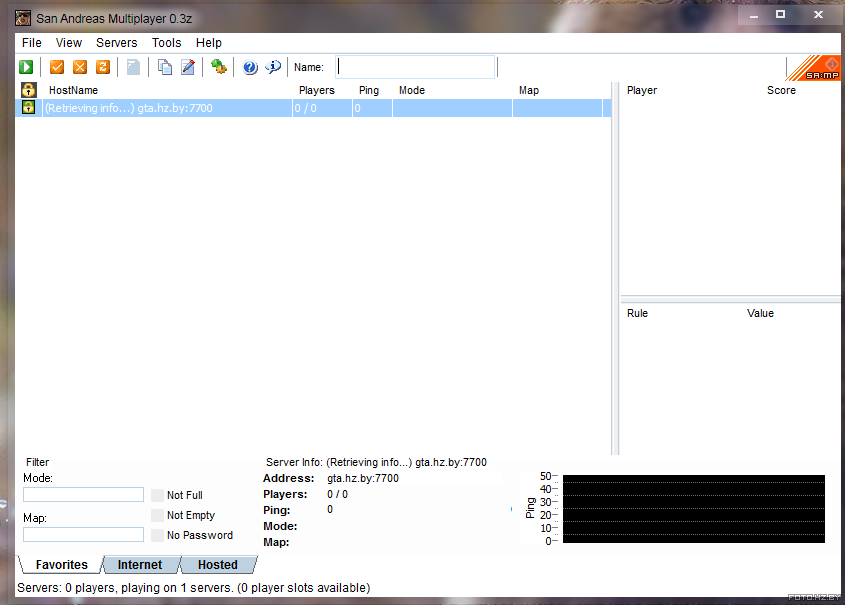Enable the Not Full filter checkbox
The height and width of the screenshot is (605, 845).
point(157,495)
